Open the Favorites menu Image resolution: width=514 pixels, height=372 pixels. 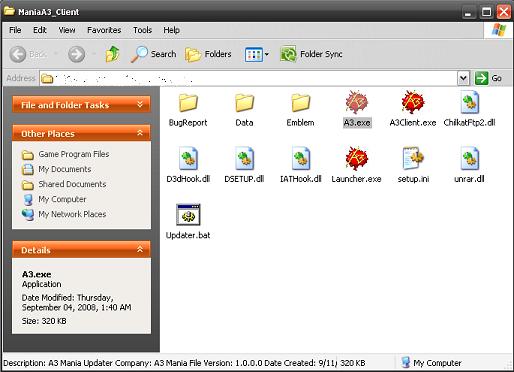point(104,30)
